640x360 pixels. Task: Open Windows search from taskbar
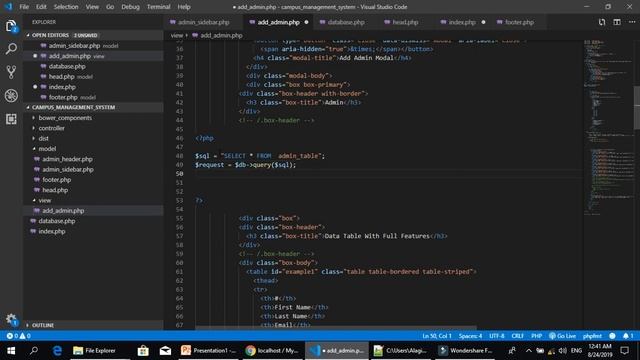[x=34, y=351]
